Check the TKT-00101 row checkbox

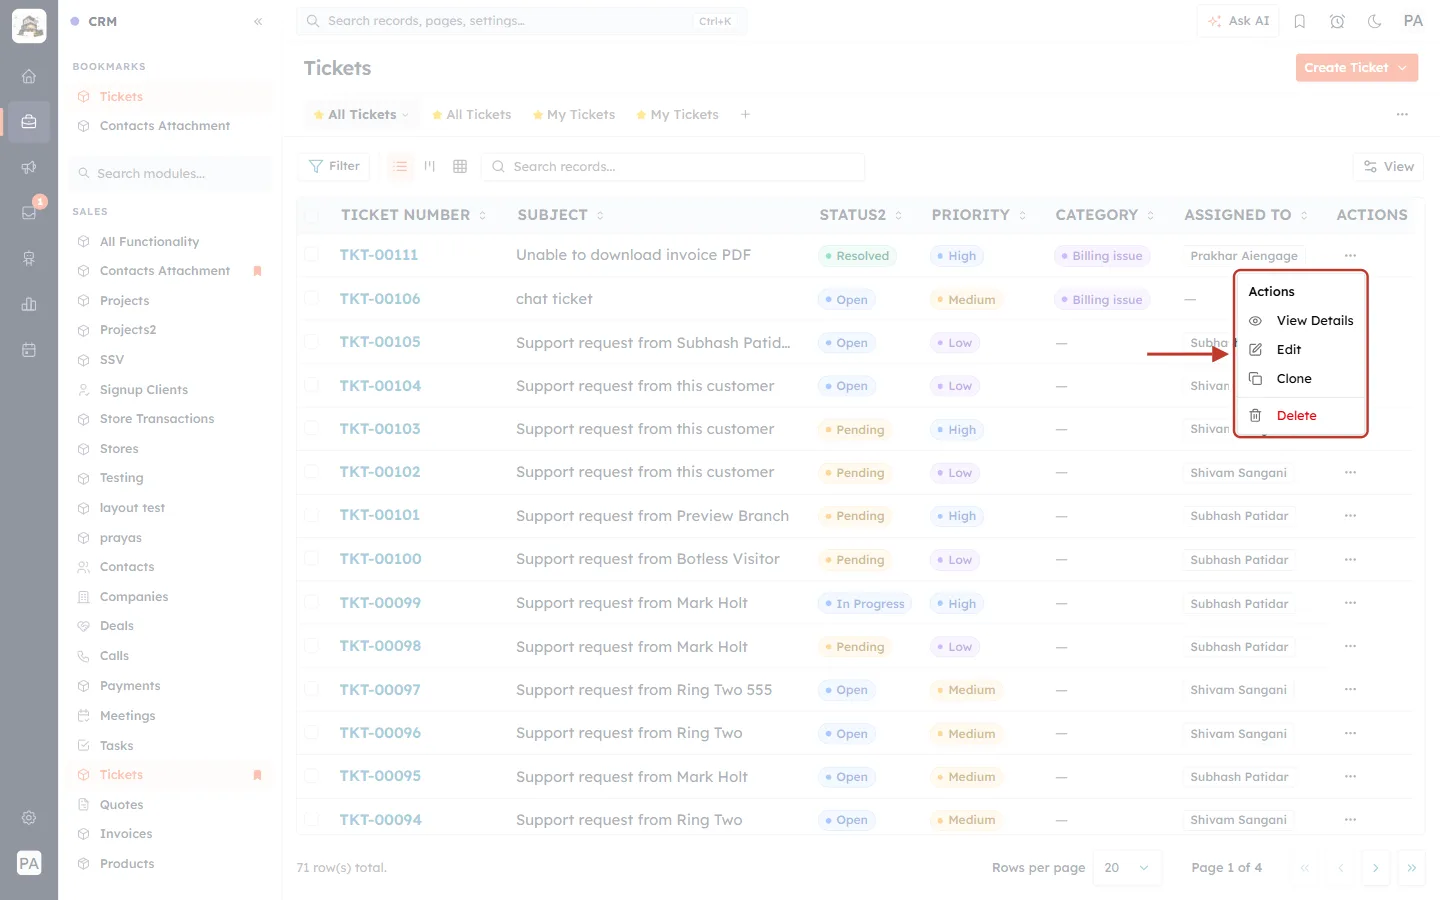coord(312,515)
